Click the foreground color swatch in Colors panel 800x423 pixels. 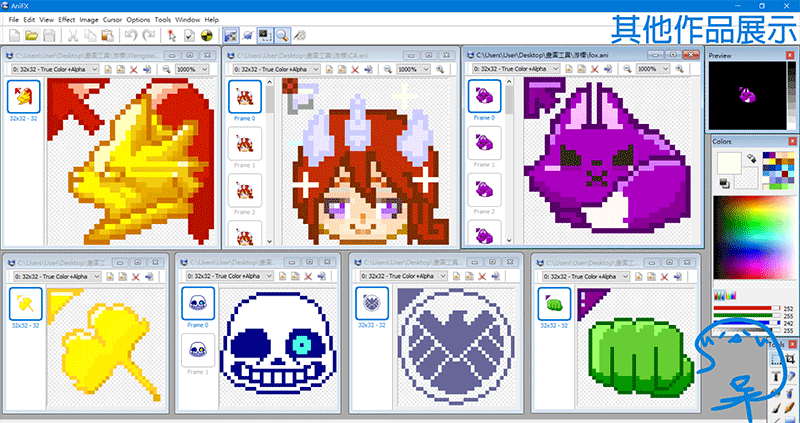coord(729,164)
